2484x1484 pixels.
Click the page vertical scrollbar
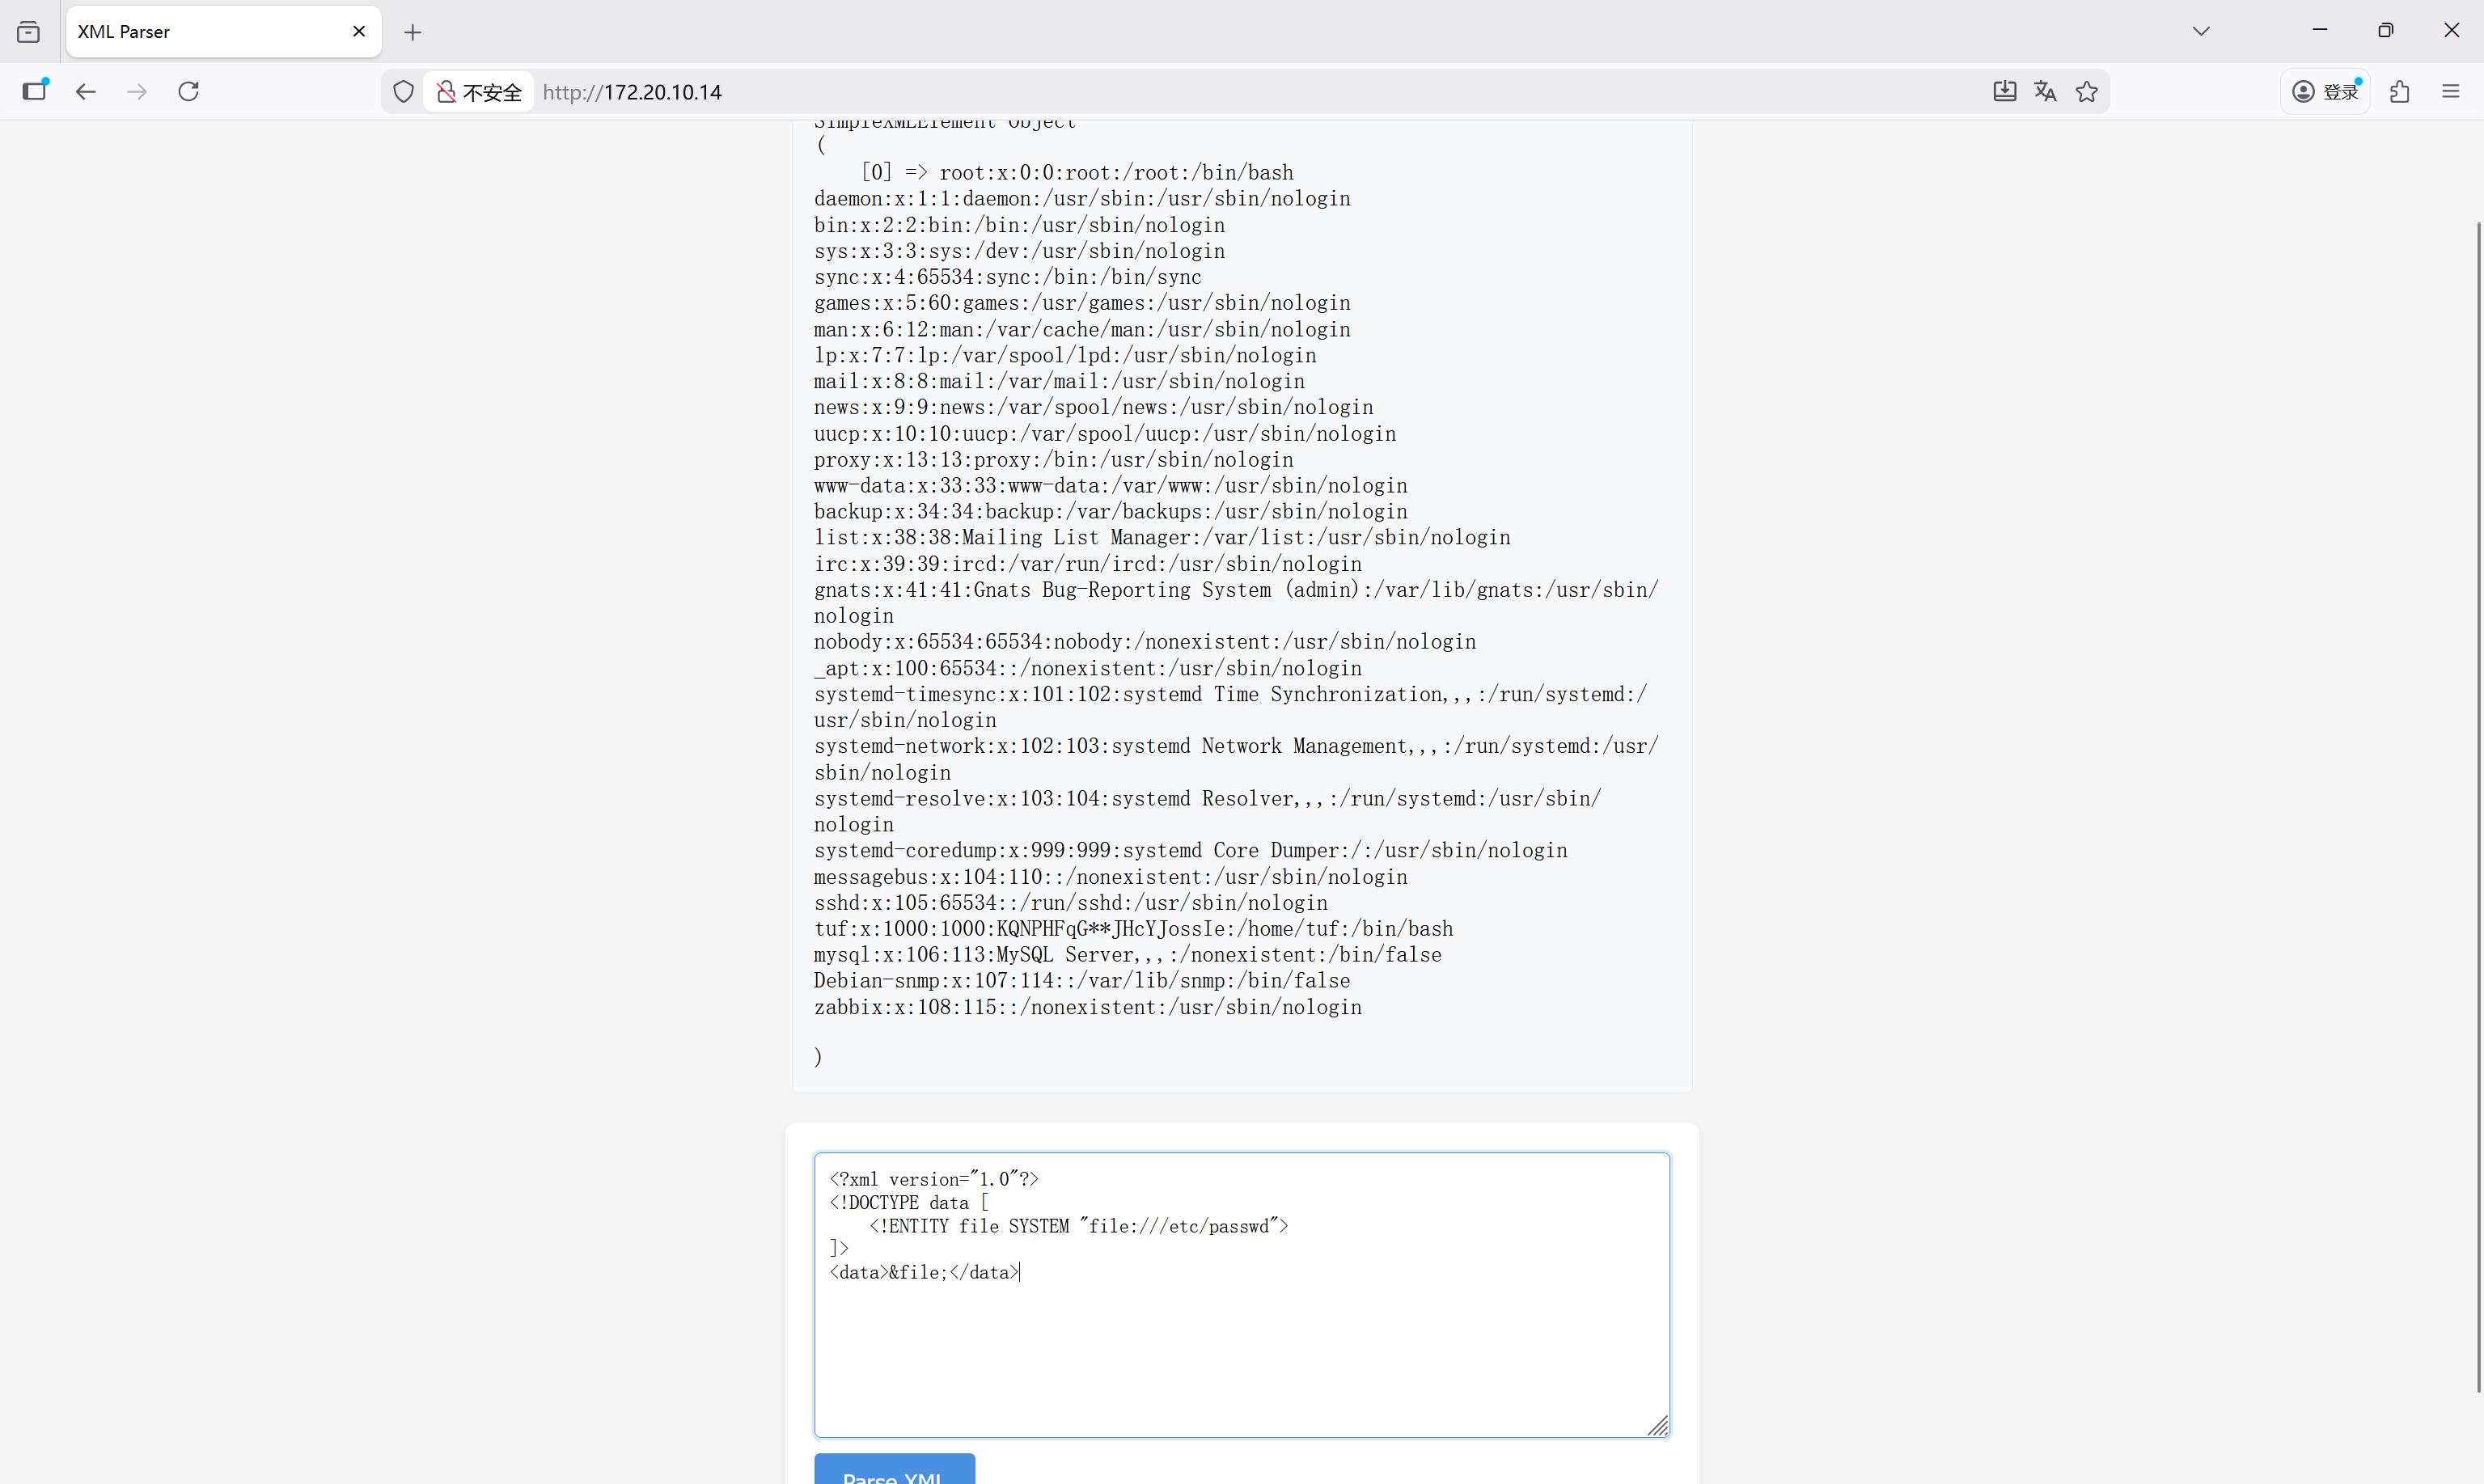pyautogui.click(x=2478, y=800)
